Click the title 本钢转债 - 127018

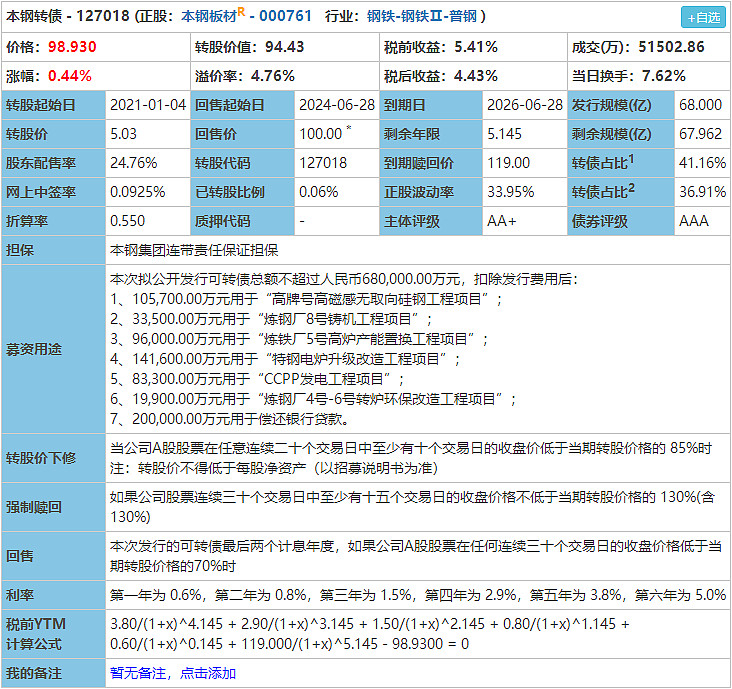click(67, 16)
